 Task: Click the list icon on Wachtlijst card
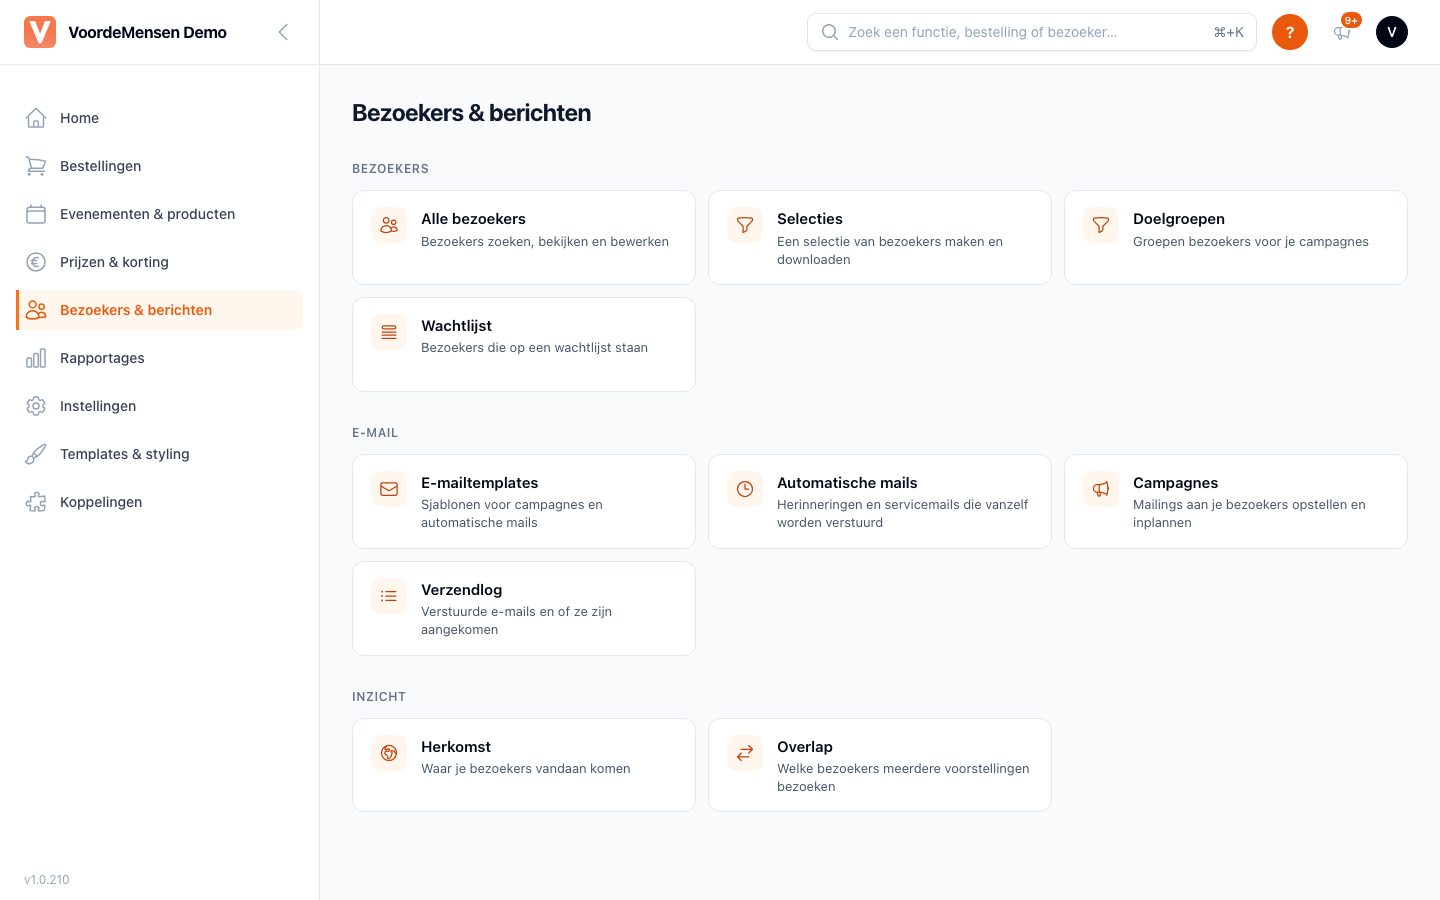(x=389, y=332)
